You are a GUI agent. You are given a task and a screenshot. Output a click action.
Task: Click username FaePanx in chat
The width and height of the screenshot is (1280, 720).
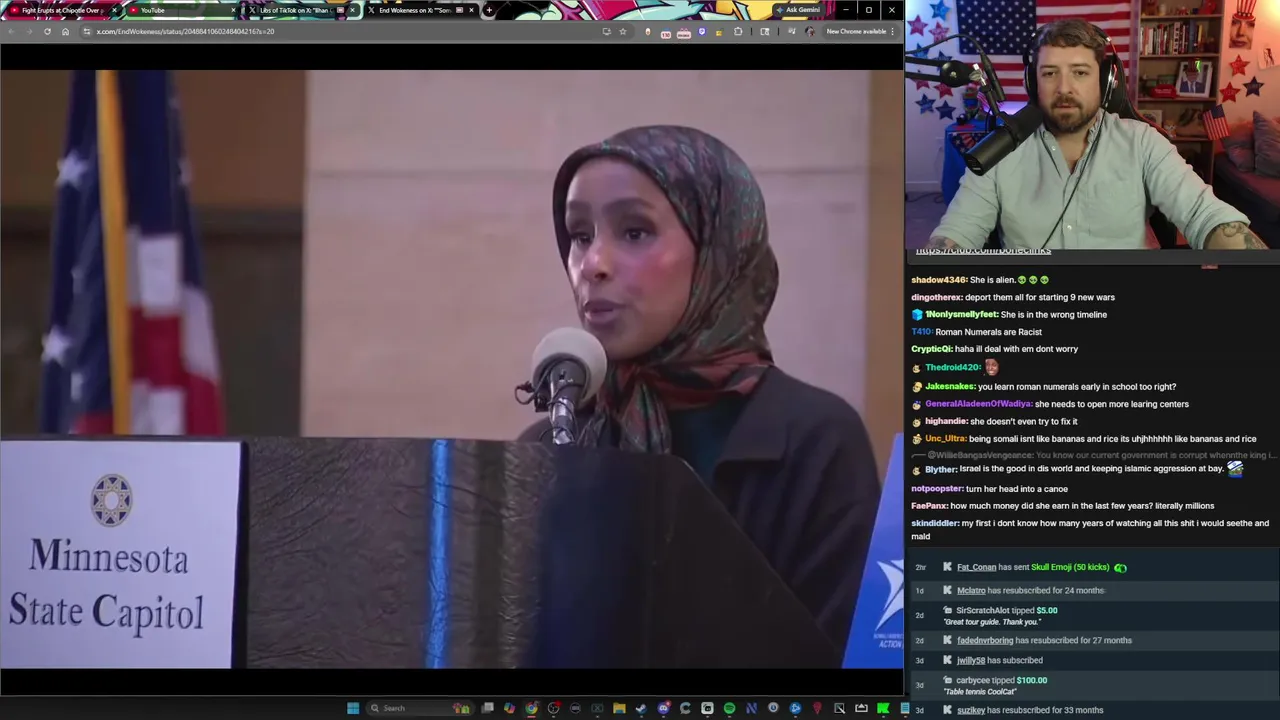tap(929, 506)
